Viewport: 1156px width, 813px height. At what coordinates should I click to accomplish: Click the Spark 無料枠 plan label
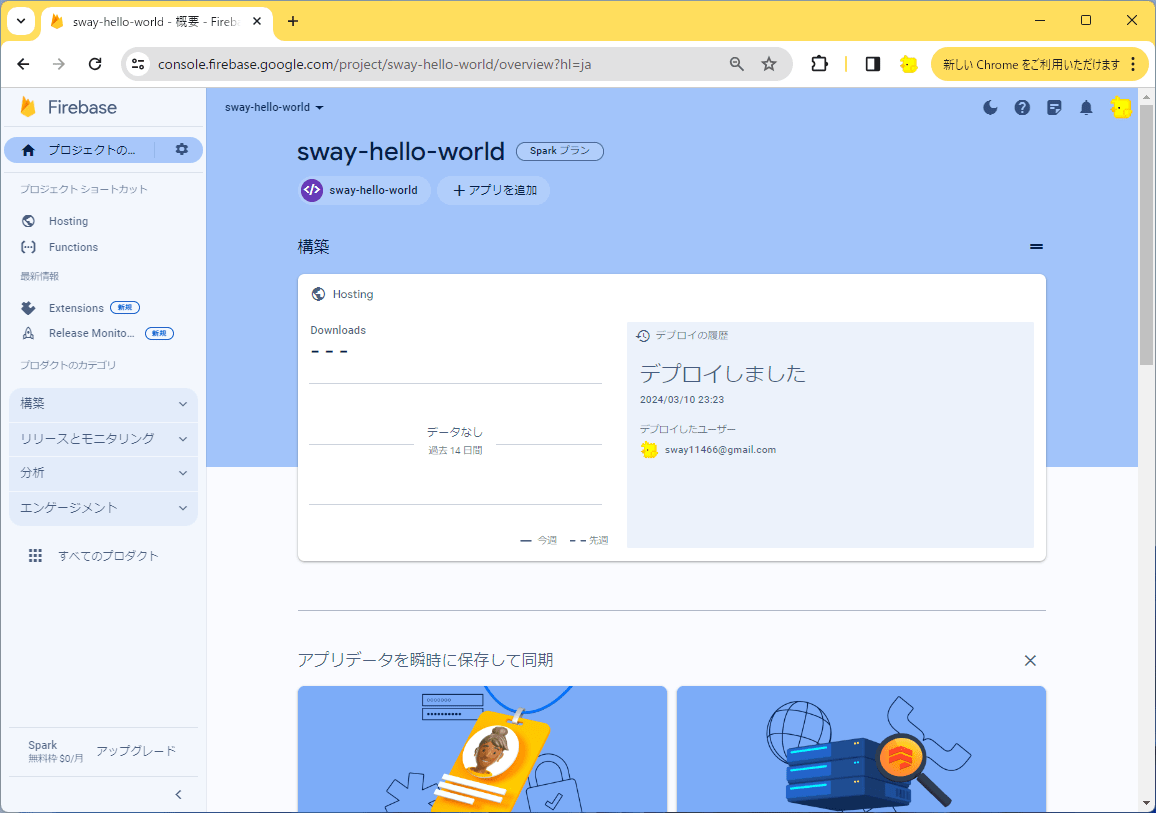tap(55, 751)
